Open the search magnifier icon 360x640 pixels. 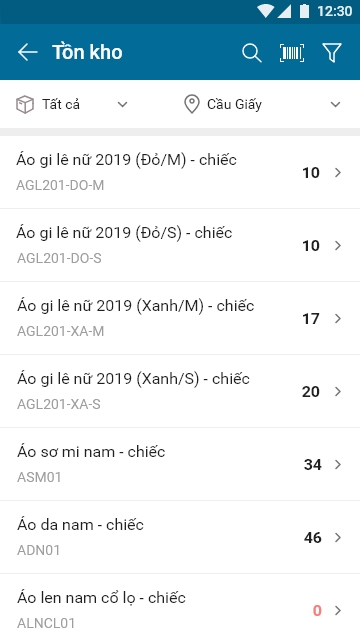(x=251, y=53)
